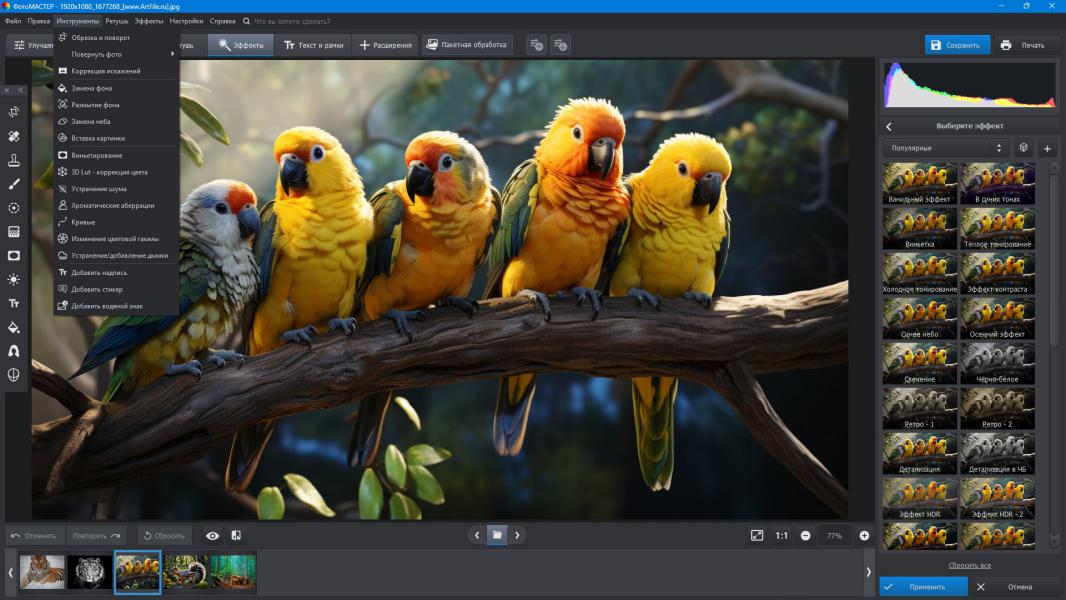Apply the Чёрно-белое effect thumbnail

coord(997,364)
